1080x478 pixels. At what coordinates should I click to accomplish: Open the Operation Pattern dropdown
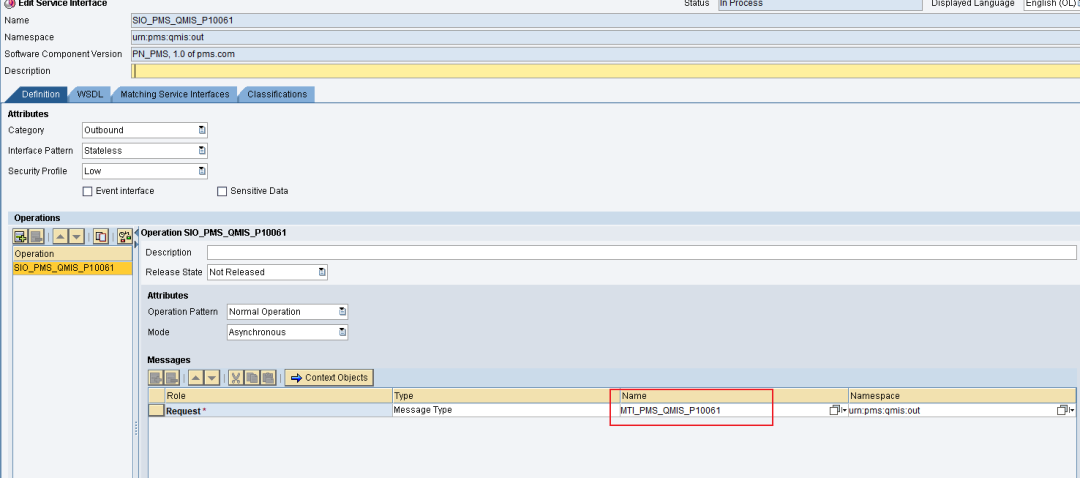[287, 311]
